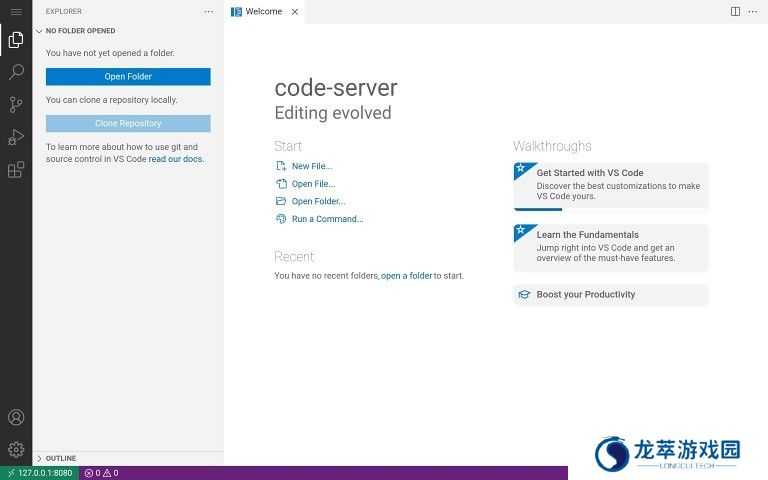Click the New File... link
The image size is (768, 480).
[311, 166]
